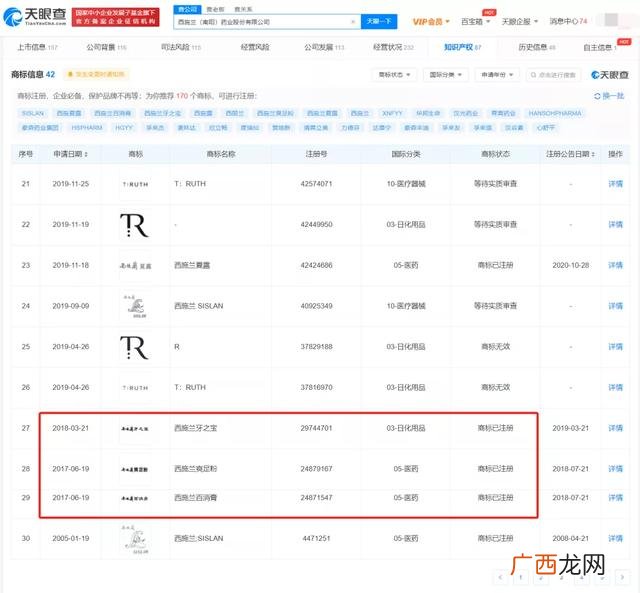Click the 商标名称 column header

coord(221,154)
